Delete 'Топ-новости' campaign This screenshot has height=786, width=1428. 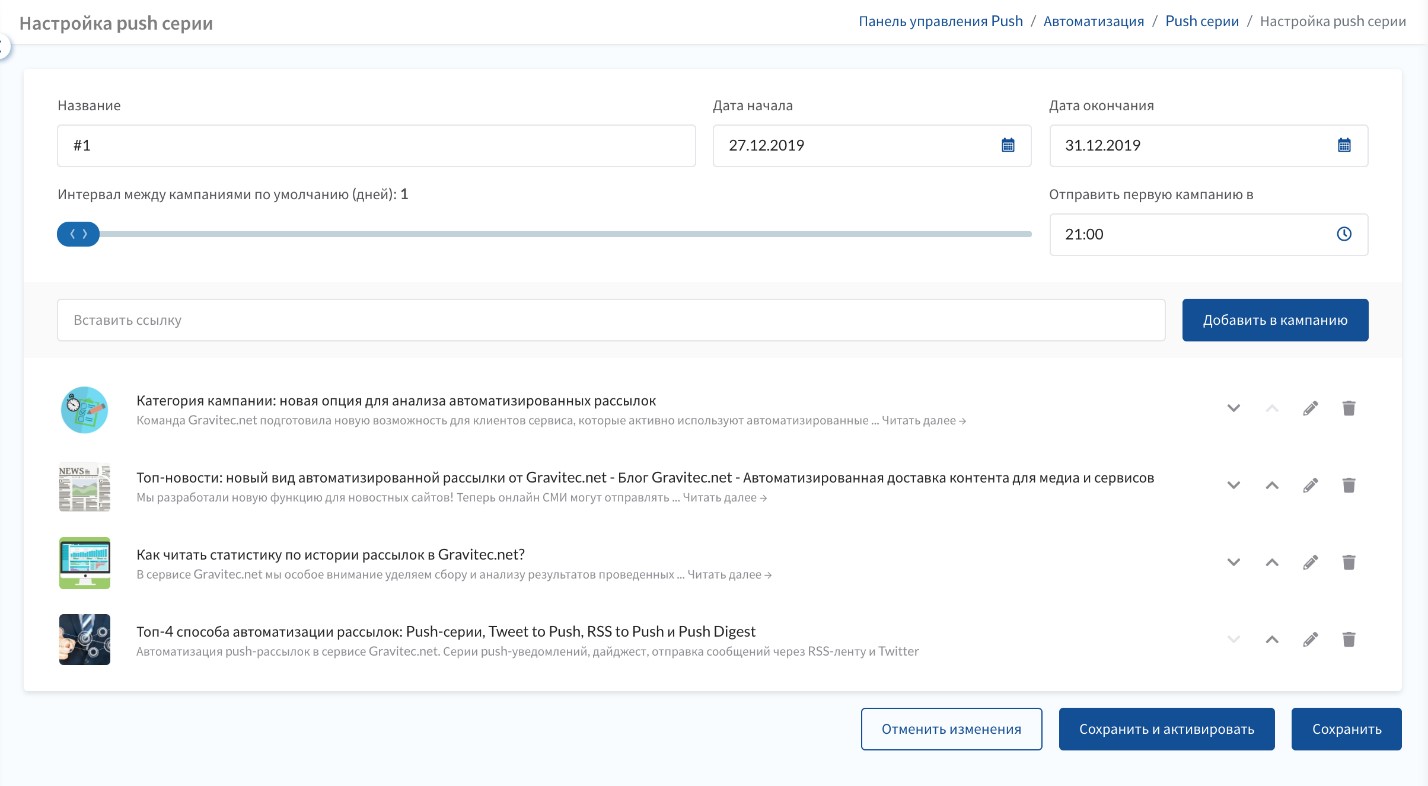(x=1349, y=485)
